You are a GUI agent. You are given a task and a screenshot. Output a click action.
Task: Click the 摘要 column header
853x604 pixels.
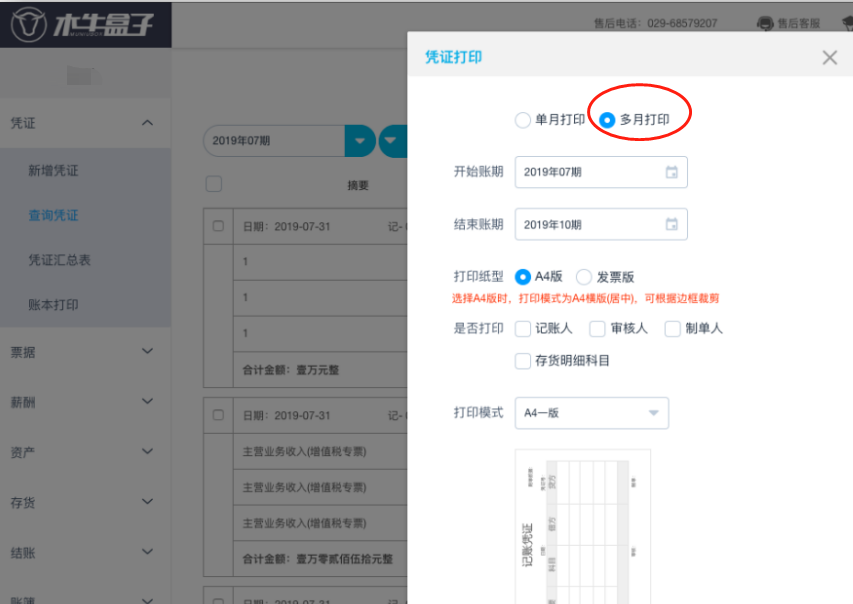(x=358, y=186)
